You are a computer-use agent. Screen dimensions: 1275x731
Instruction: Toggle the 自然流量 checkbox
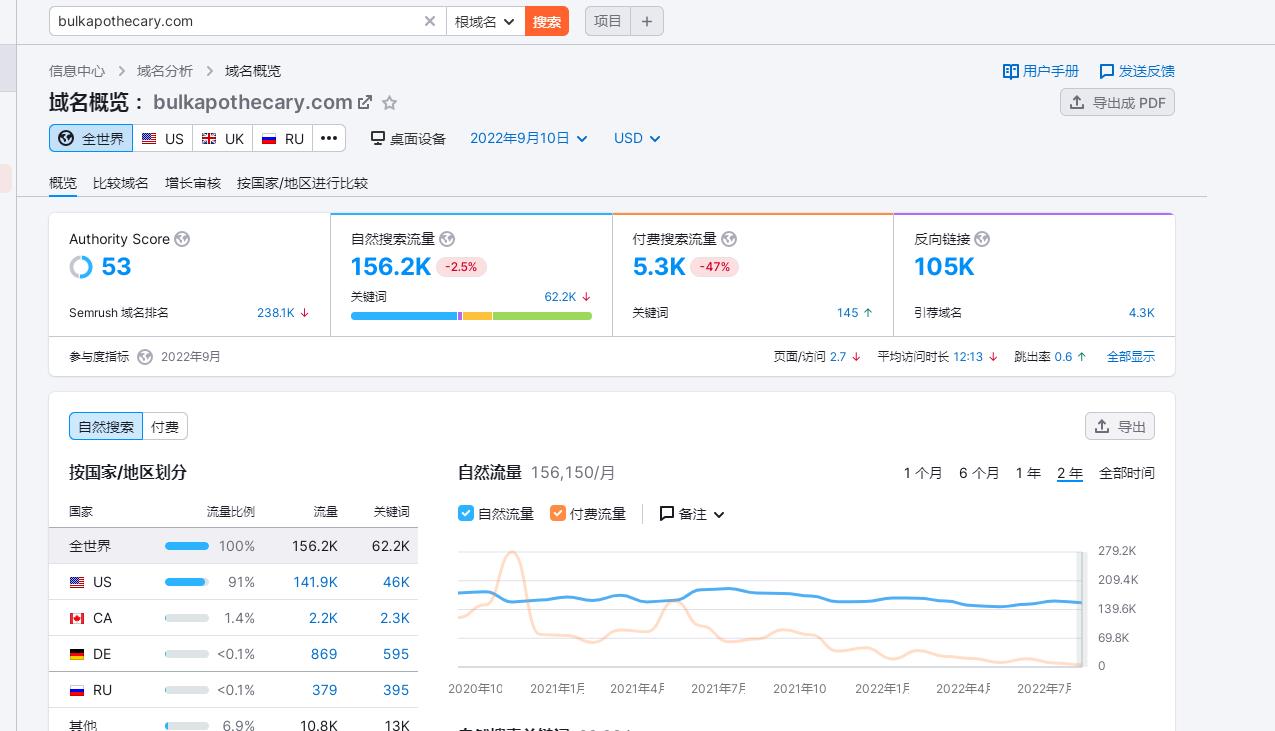pos(466,513)
